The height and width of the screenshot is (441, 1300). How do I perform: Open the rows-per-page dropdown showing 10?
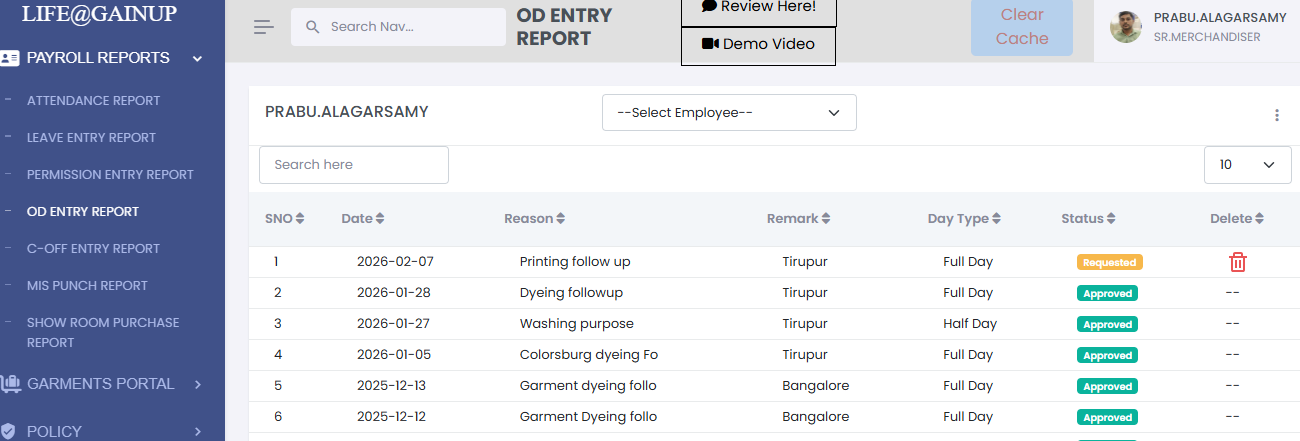pyautogui.click(x=1247, y=165)
